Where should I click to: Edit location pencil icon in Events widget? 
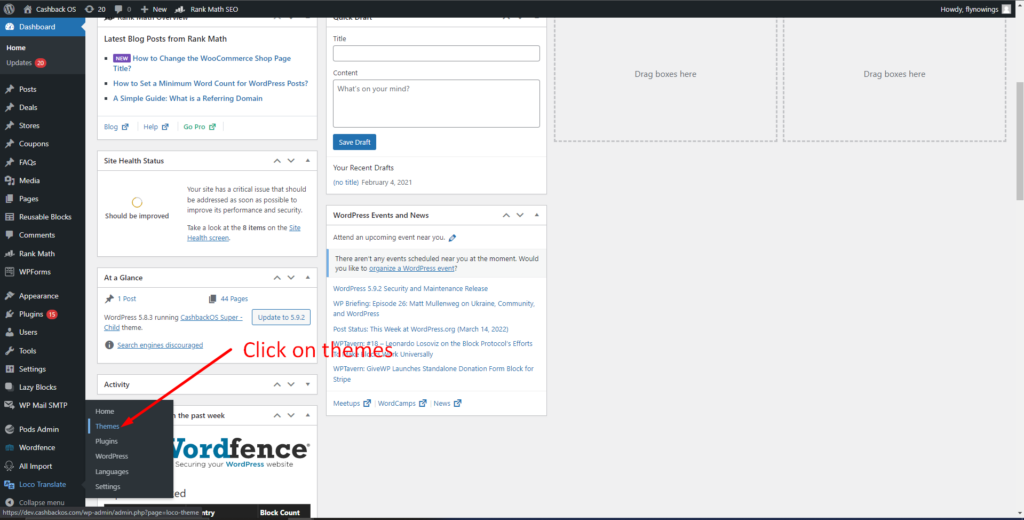tap(453, 238)
